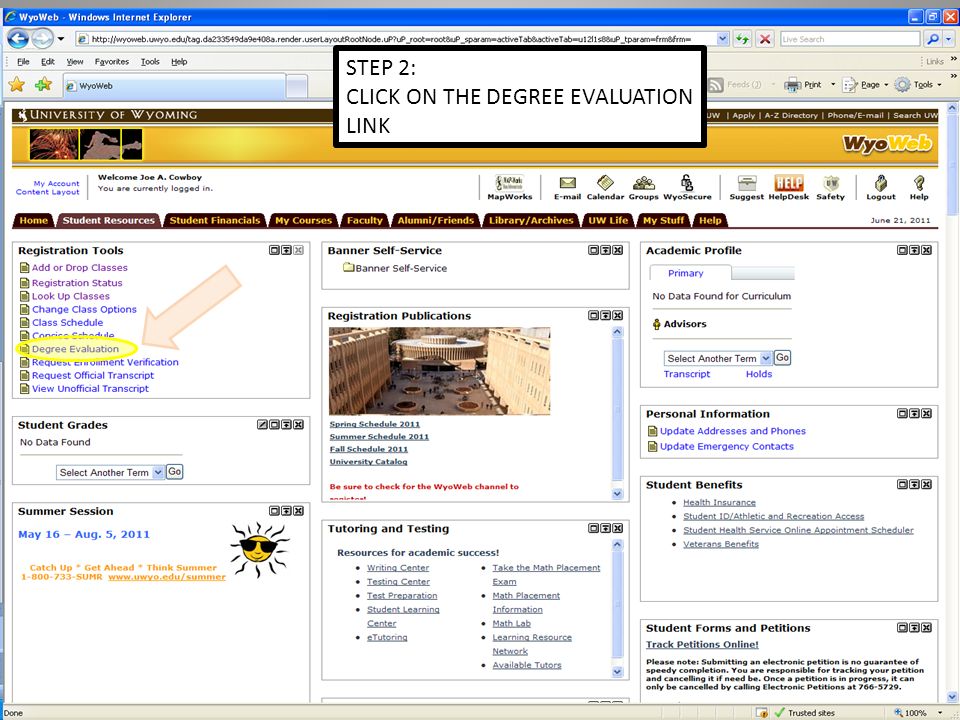This screenshot has width=960, height=720.
Task: Click the Holds link in Academic Profile
Action: pos(759,374)
